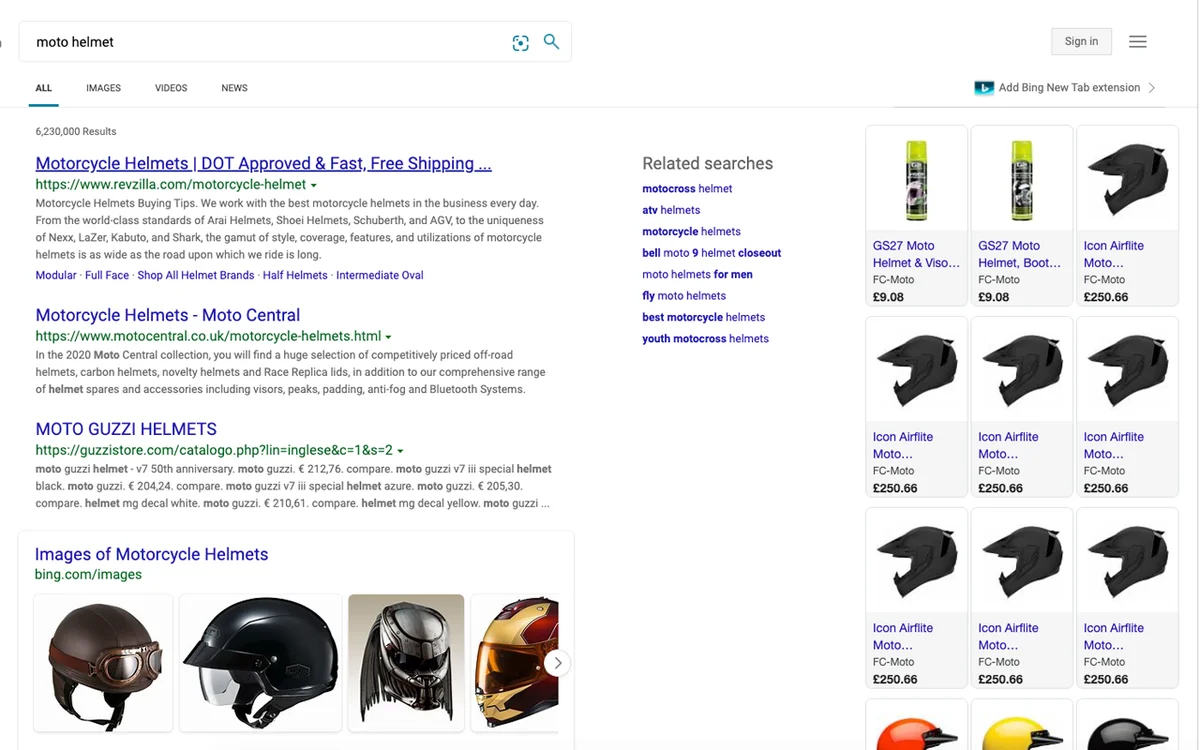Select related search atv helmets

pos(671,210)
